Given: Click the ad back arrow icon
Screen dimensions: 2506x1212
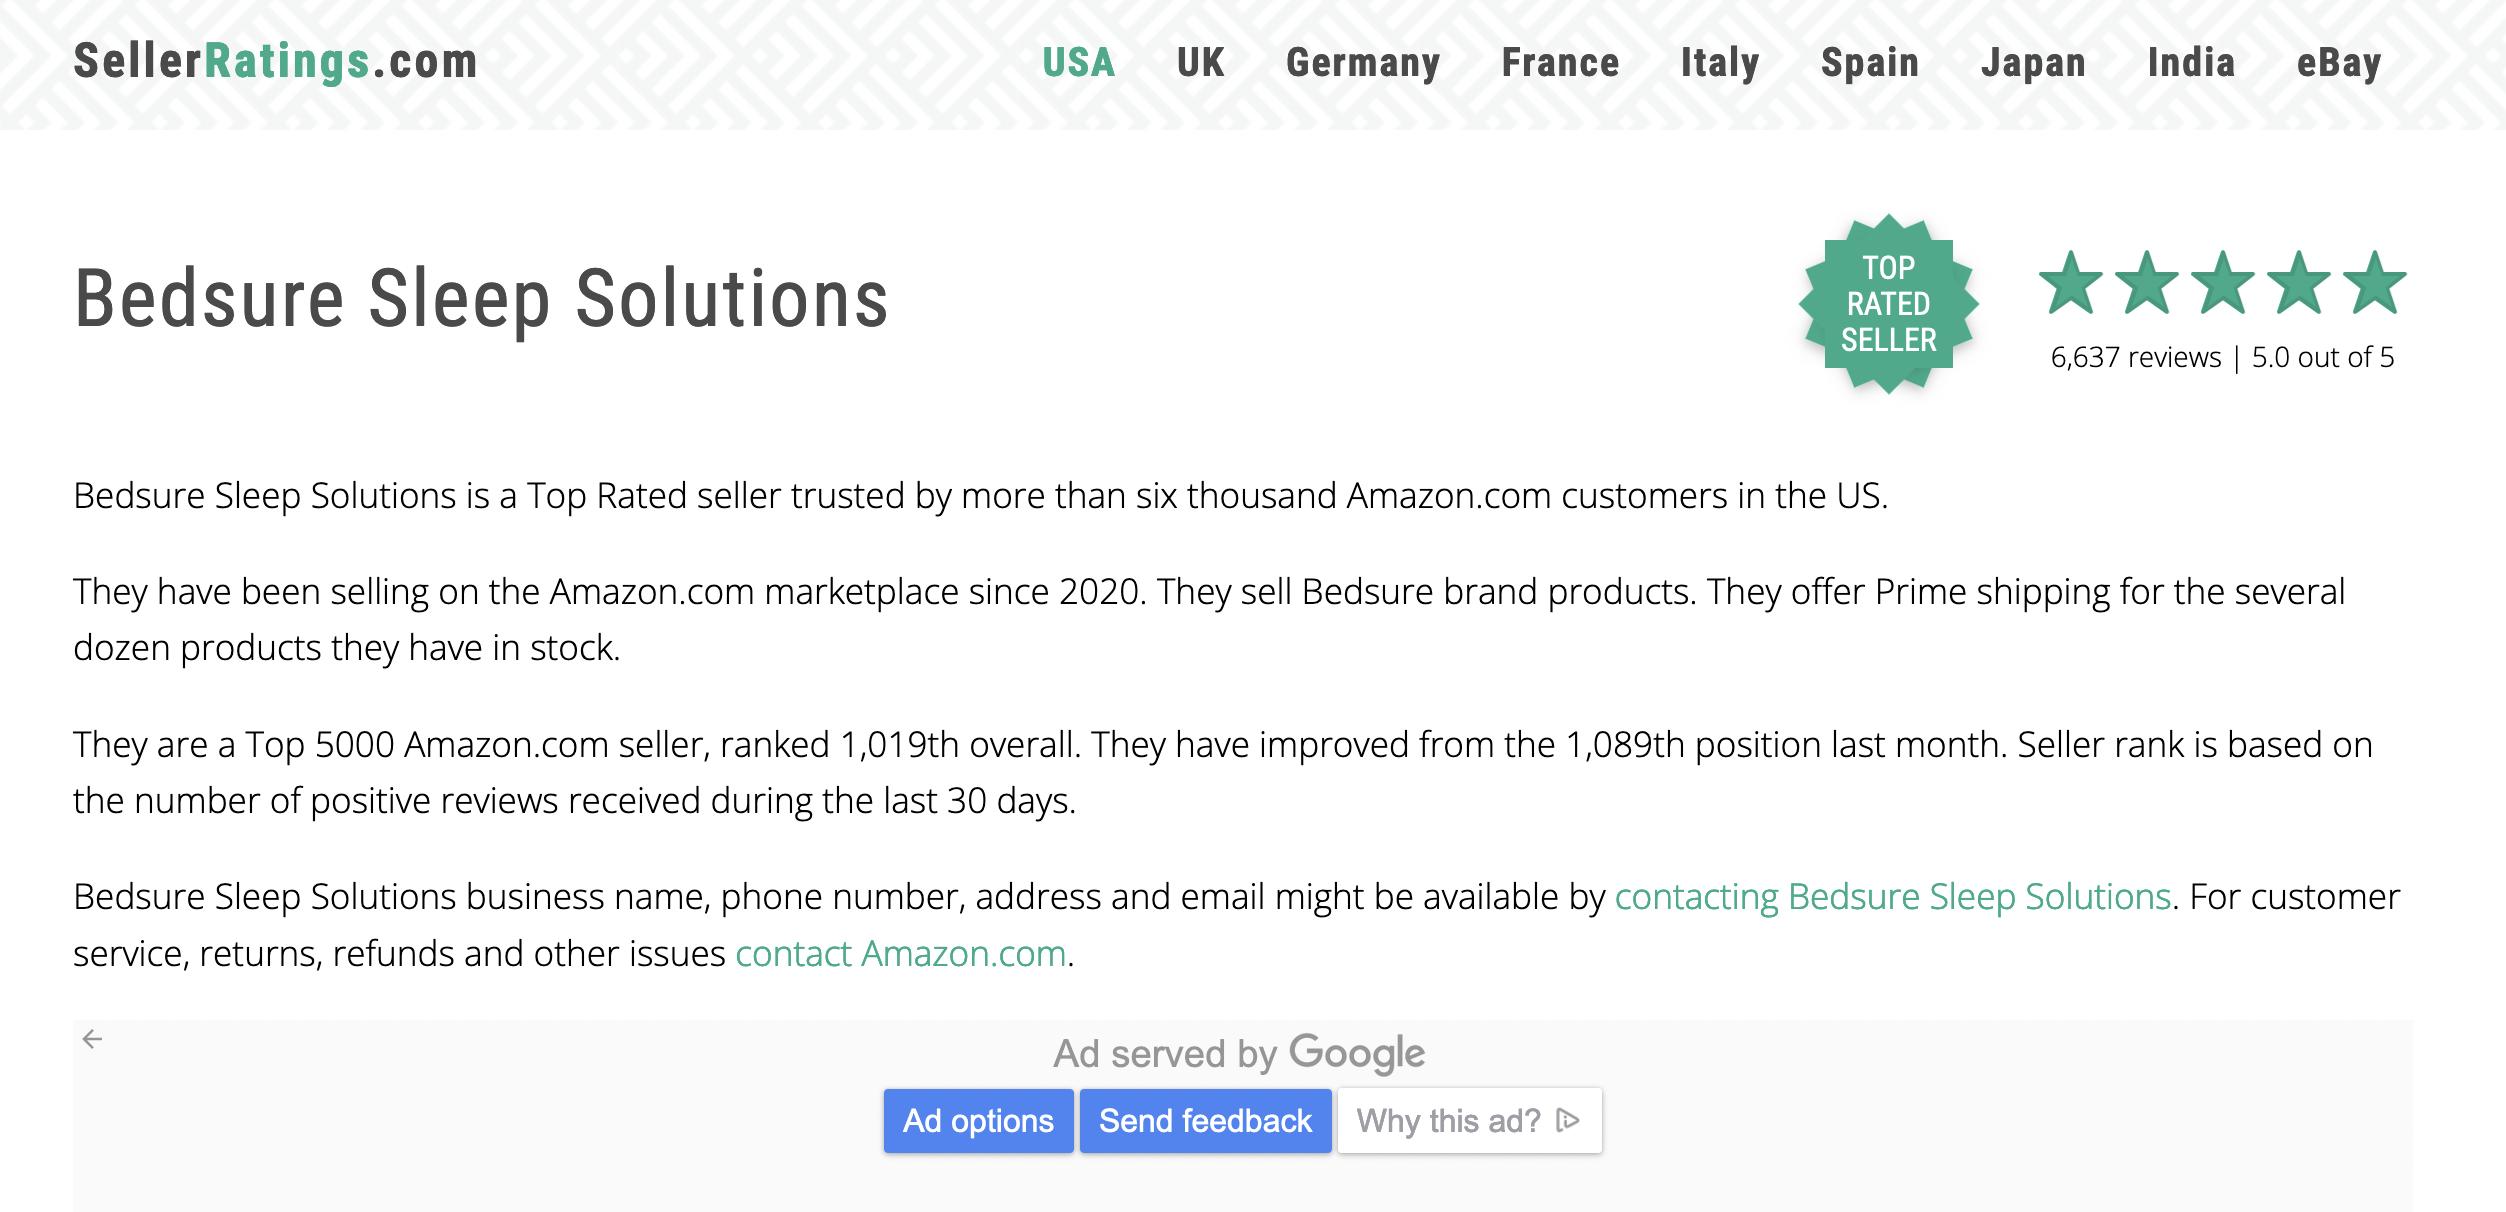Looking at the screenshot, I should pyautogui.click(x=93, y=1039).
